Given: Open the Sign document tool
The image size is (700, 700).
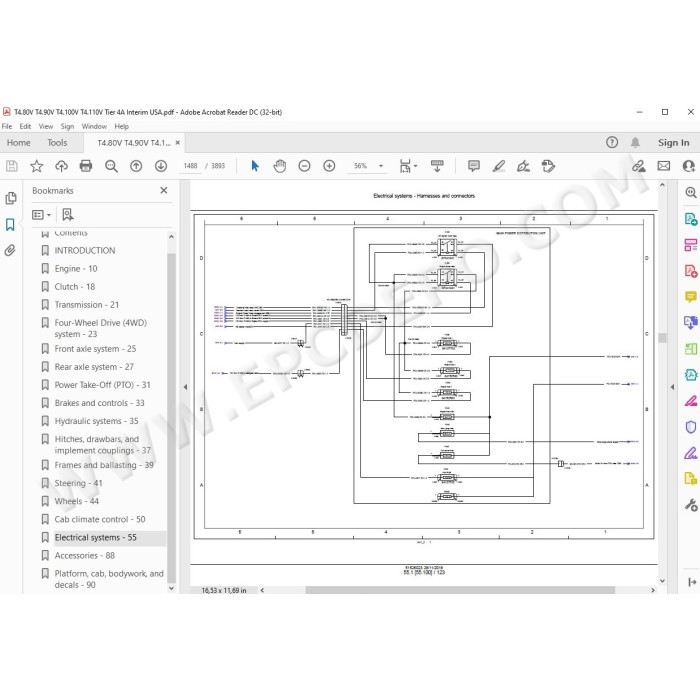Looking at the screenshot, I should [523, 166].
